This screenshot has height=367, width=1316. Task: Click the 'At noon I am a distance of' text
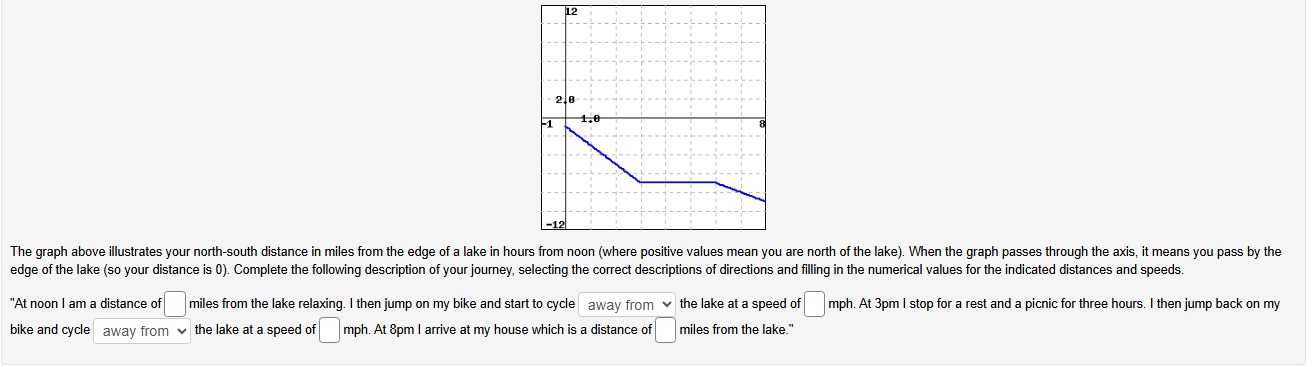[86, 304]
